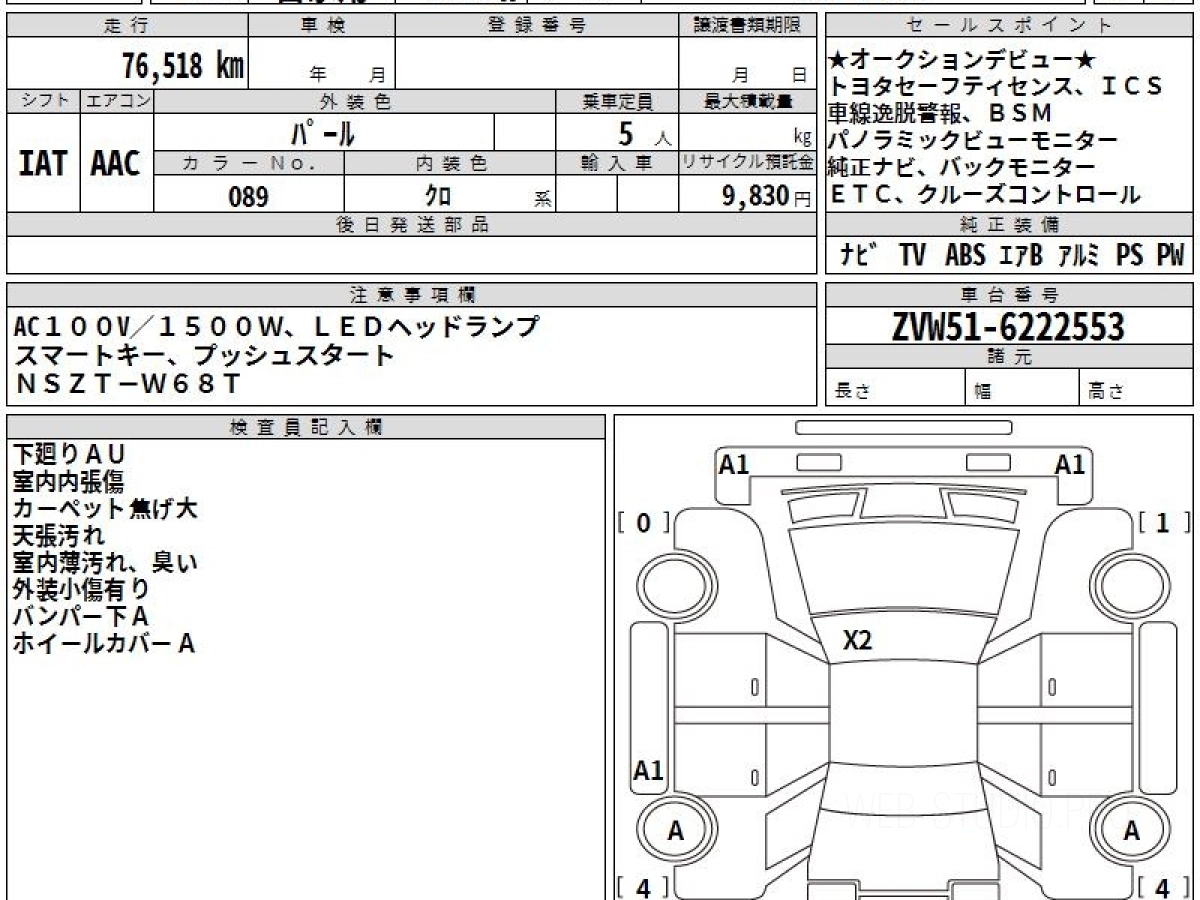Select the 車線逸脱警報、BSM line
1200x900 pixels.
point(942,113)
